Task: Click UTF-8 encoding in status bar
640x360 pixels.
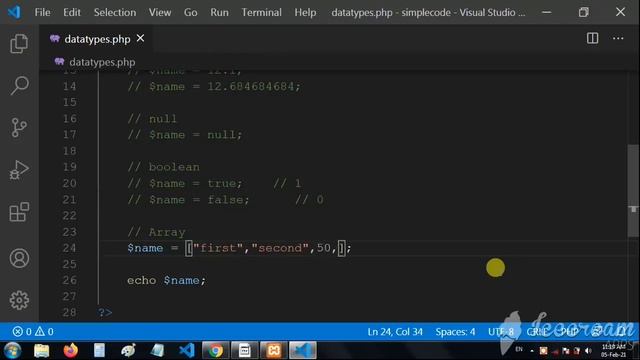Action: tap(501, 332)
